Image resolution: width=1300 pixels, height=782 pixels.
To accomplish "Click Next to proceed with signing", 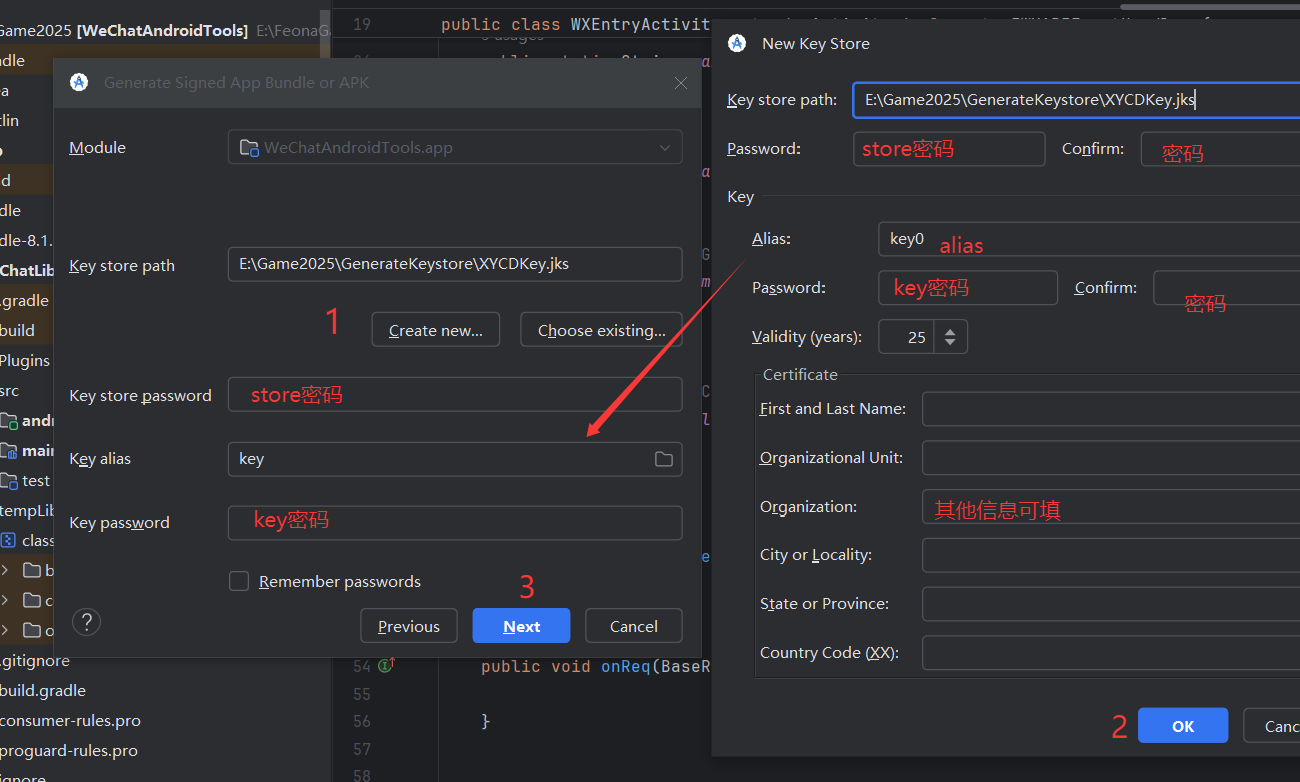I will [521, 625].
